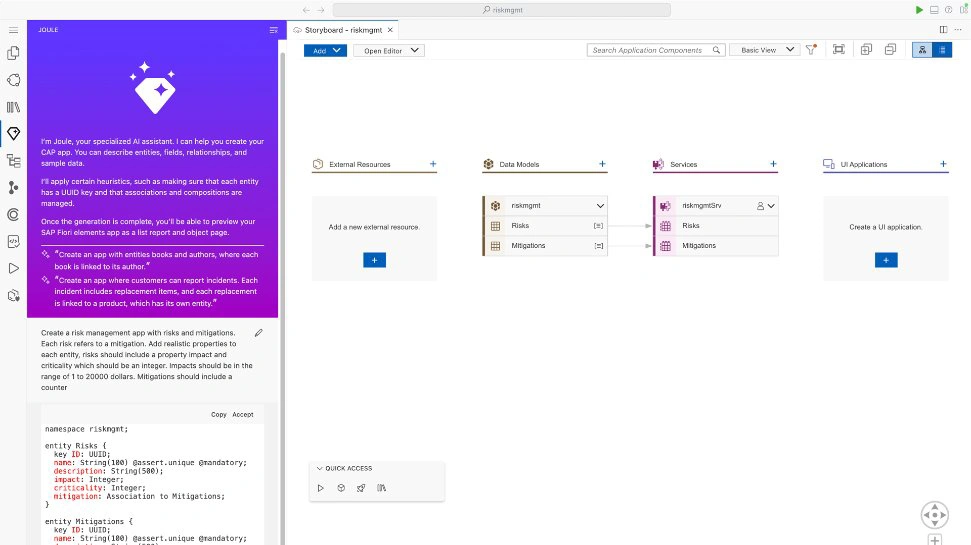Image resolution: width=971 pixels, height=545 pixels.
Task: Open the Source Control icon
Action: click(13, 188)
